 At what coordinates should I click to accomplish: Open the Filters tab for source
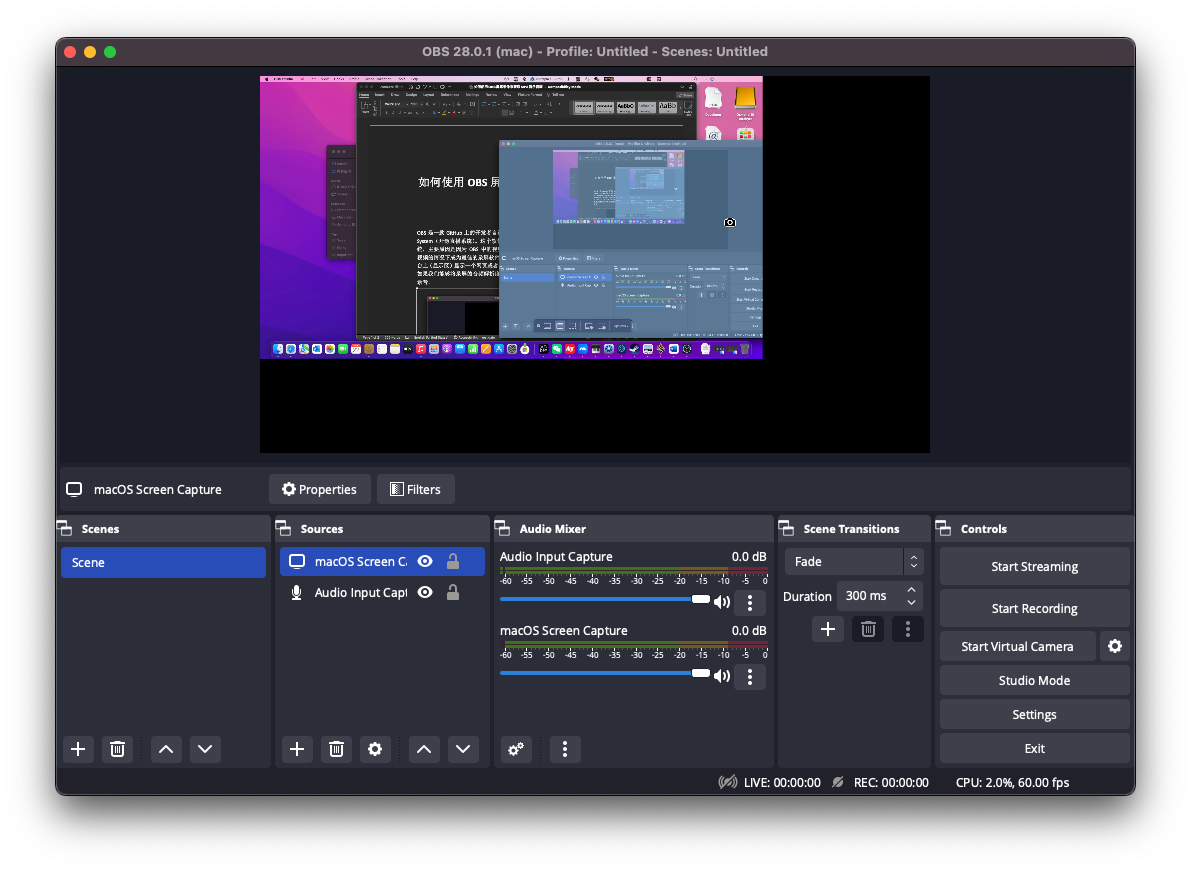tap(415, 490)
